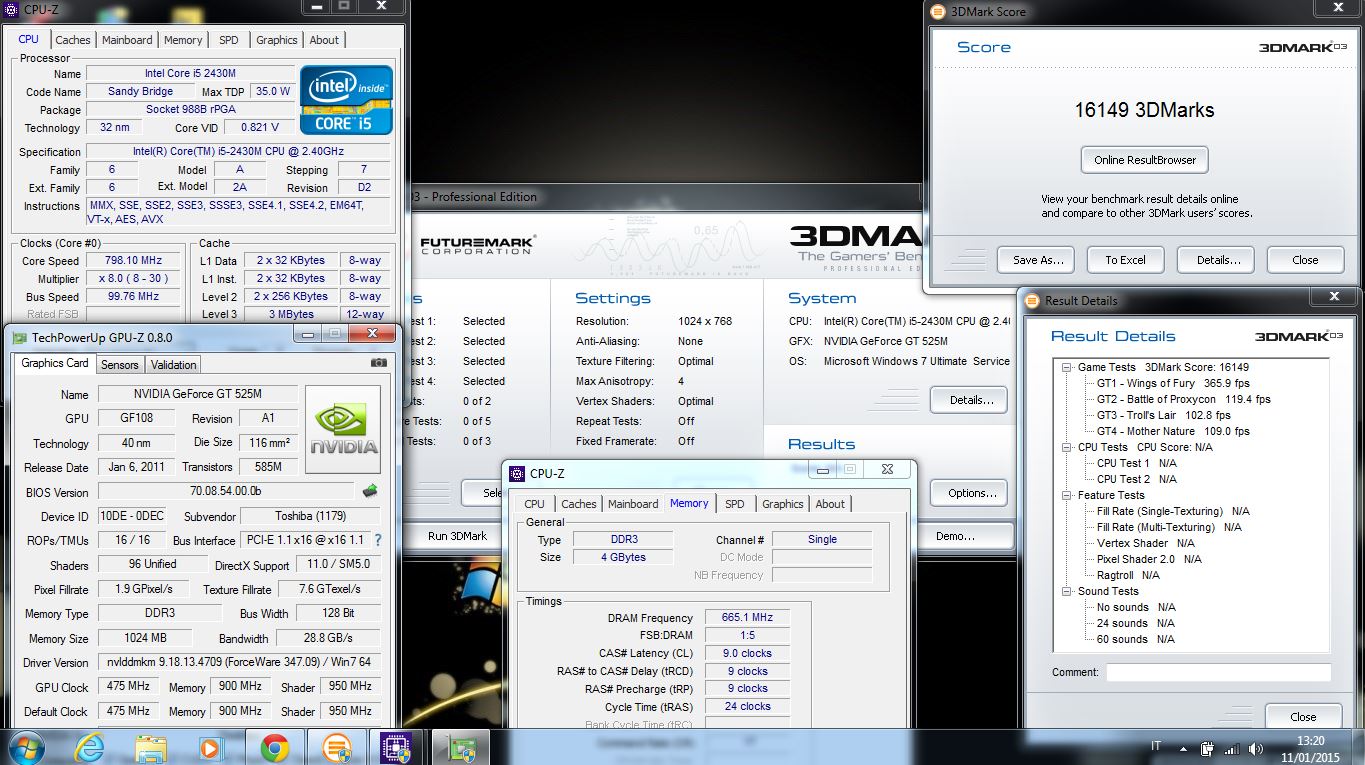
Task: Click the GPU-Z title bar icon
Action: tap(20, 338)
